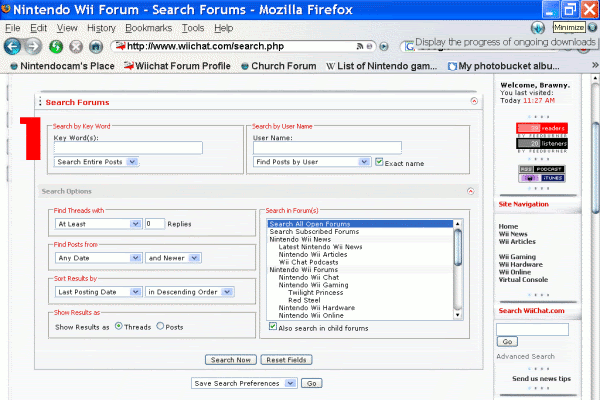Click the Search Now button
Screen dimensions: 600x400
click(x=231, y=360)
